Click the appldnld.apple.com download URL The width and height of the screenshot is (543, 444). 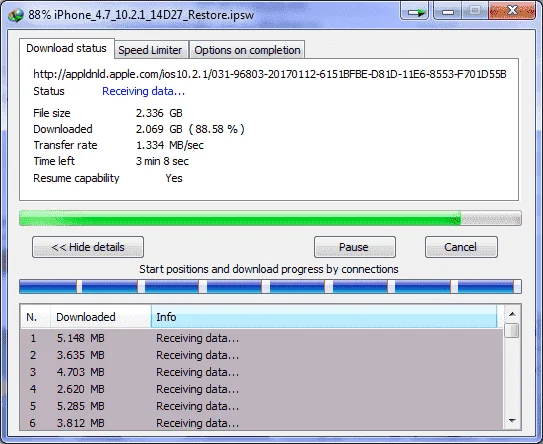pos(270,74)
